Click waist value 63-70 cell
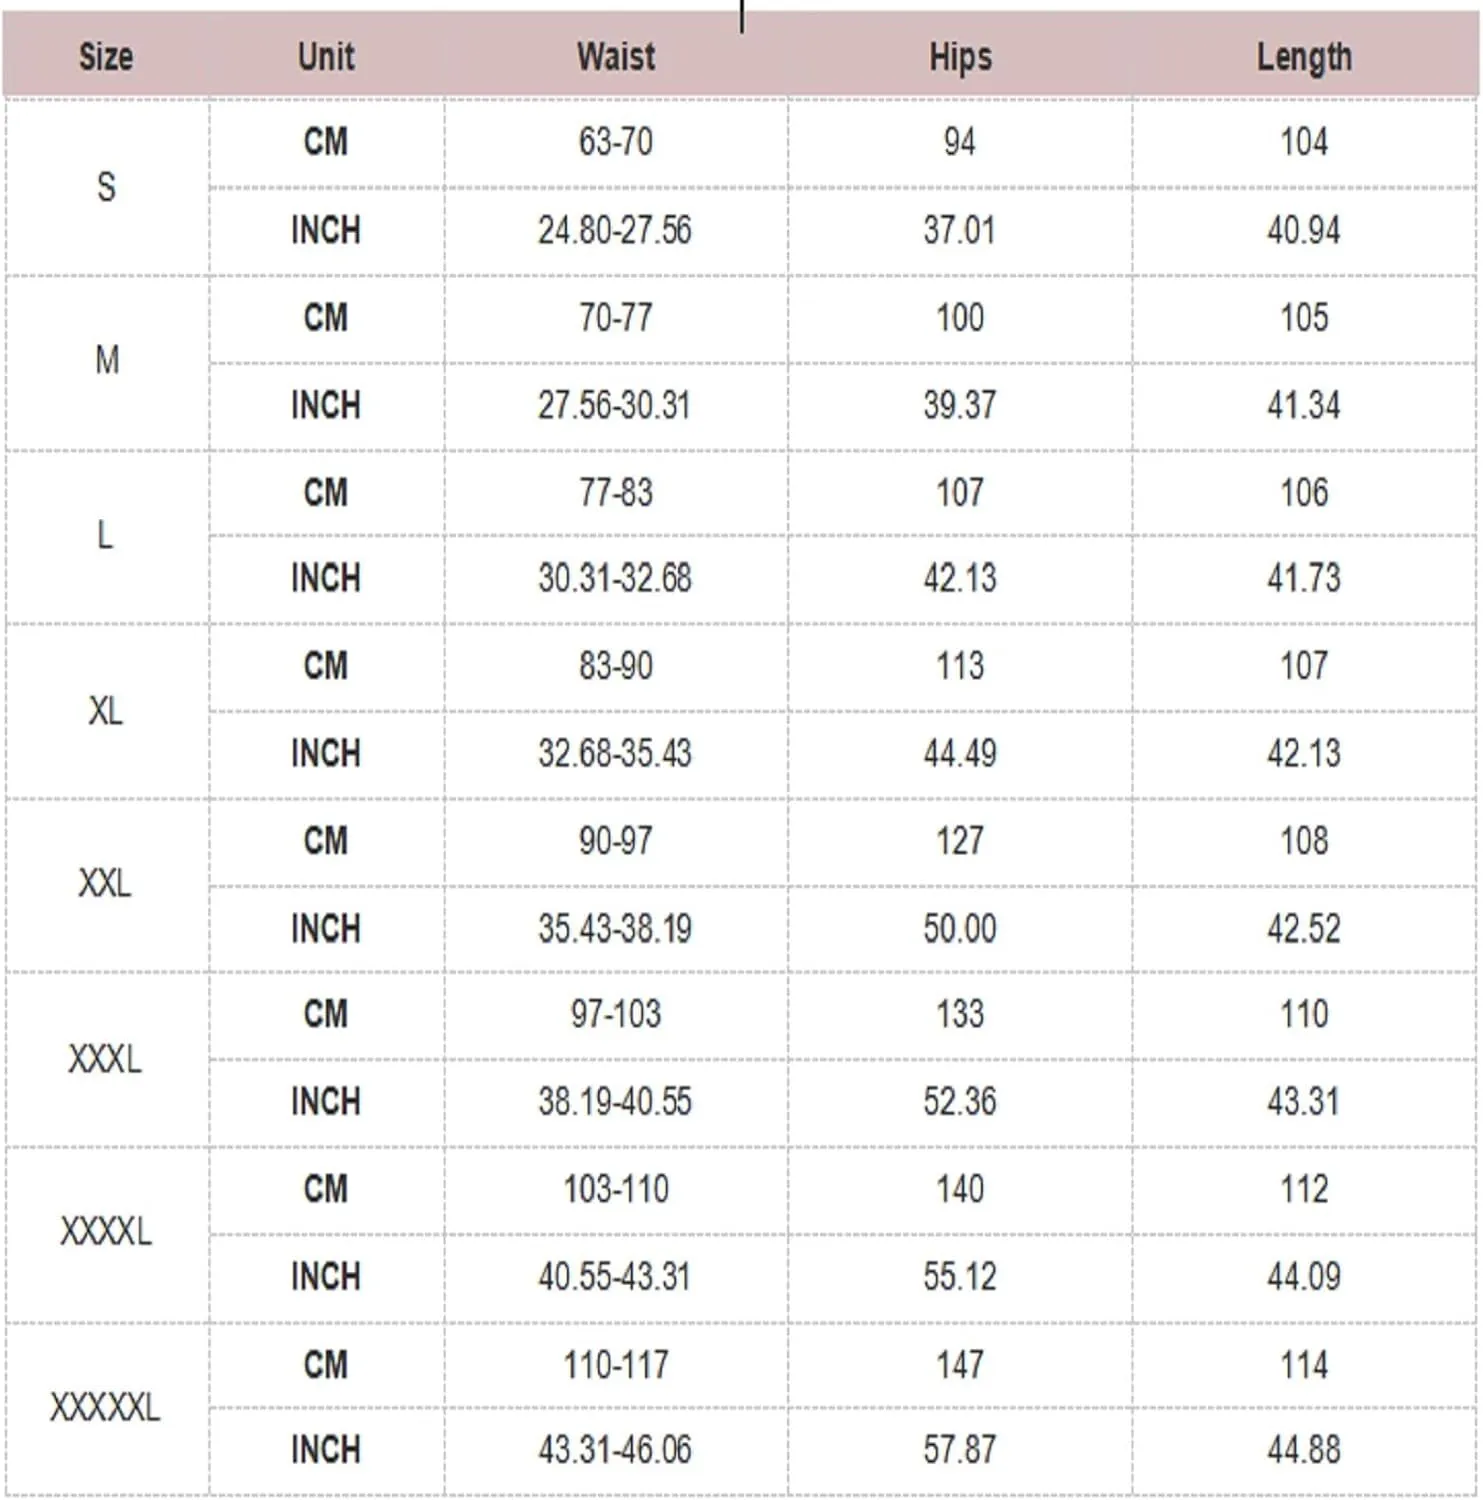The image size is (1483, 1500). tap(616, 142)
